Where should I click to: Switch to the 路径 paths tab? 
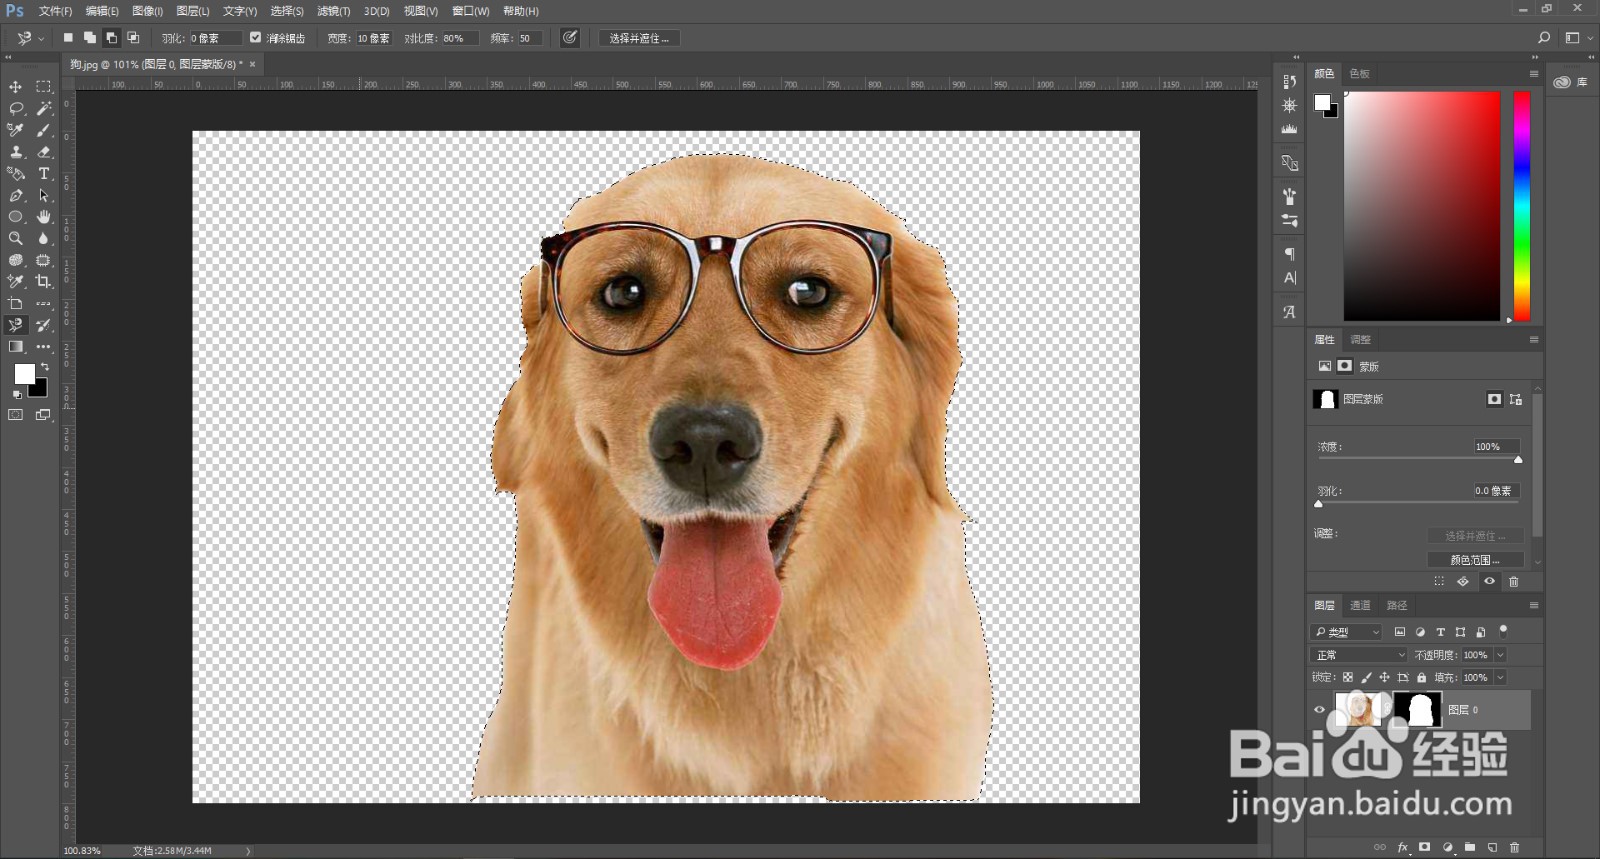(1397, 606)
